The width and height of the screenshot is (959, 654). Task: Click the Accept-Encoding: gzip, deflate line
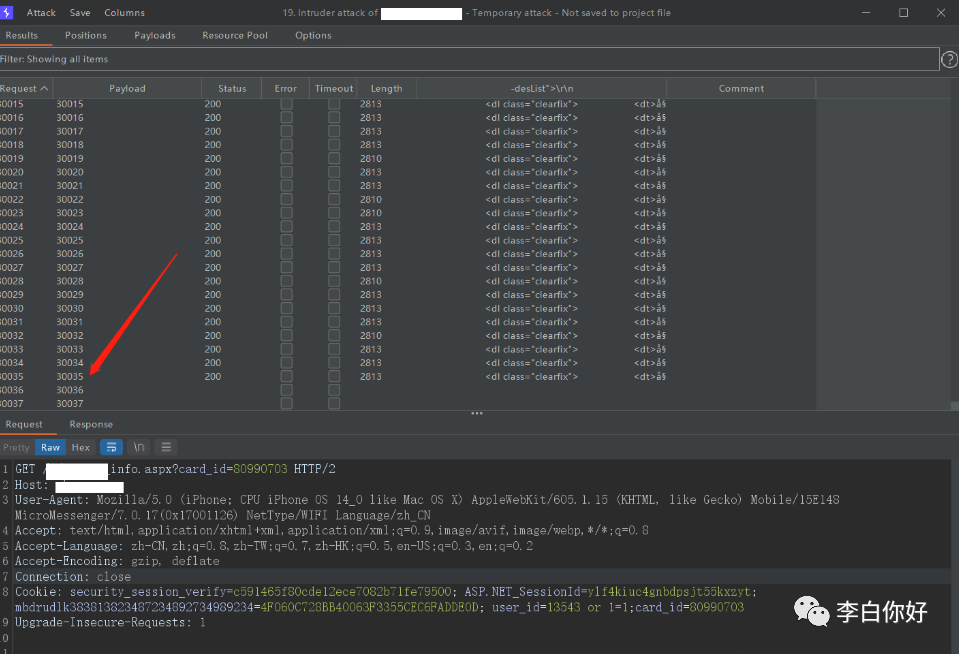(x=117, y=562)
